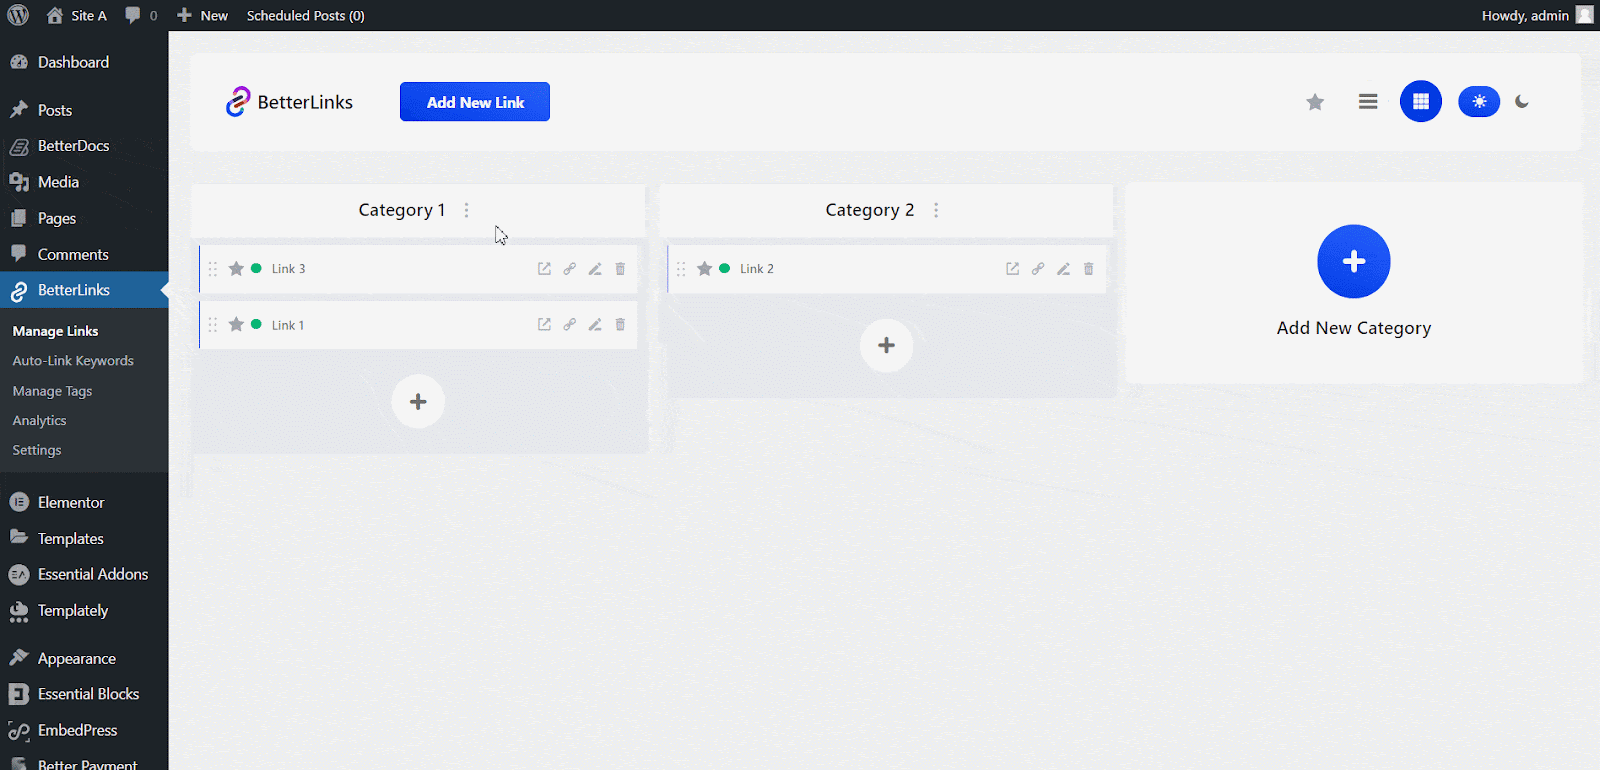The image size is (1600, 770).
Task: Switch to list view layout
Action: pos(1368,102)
